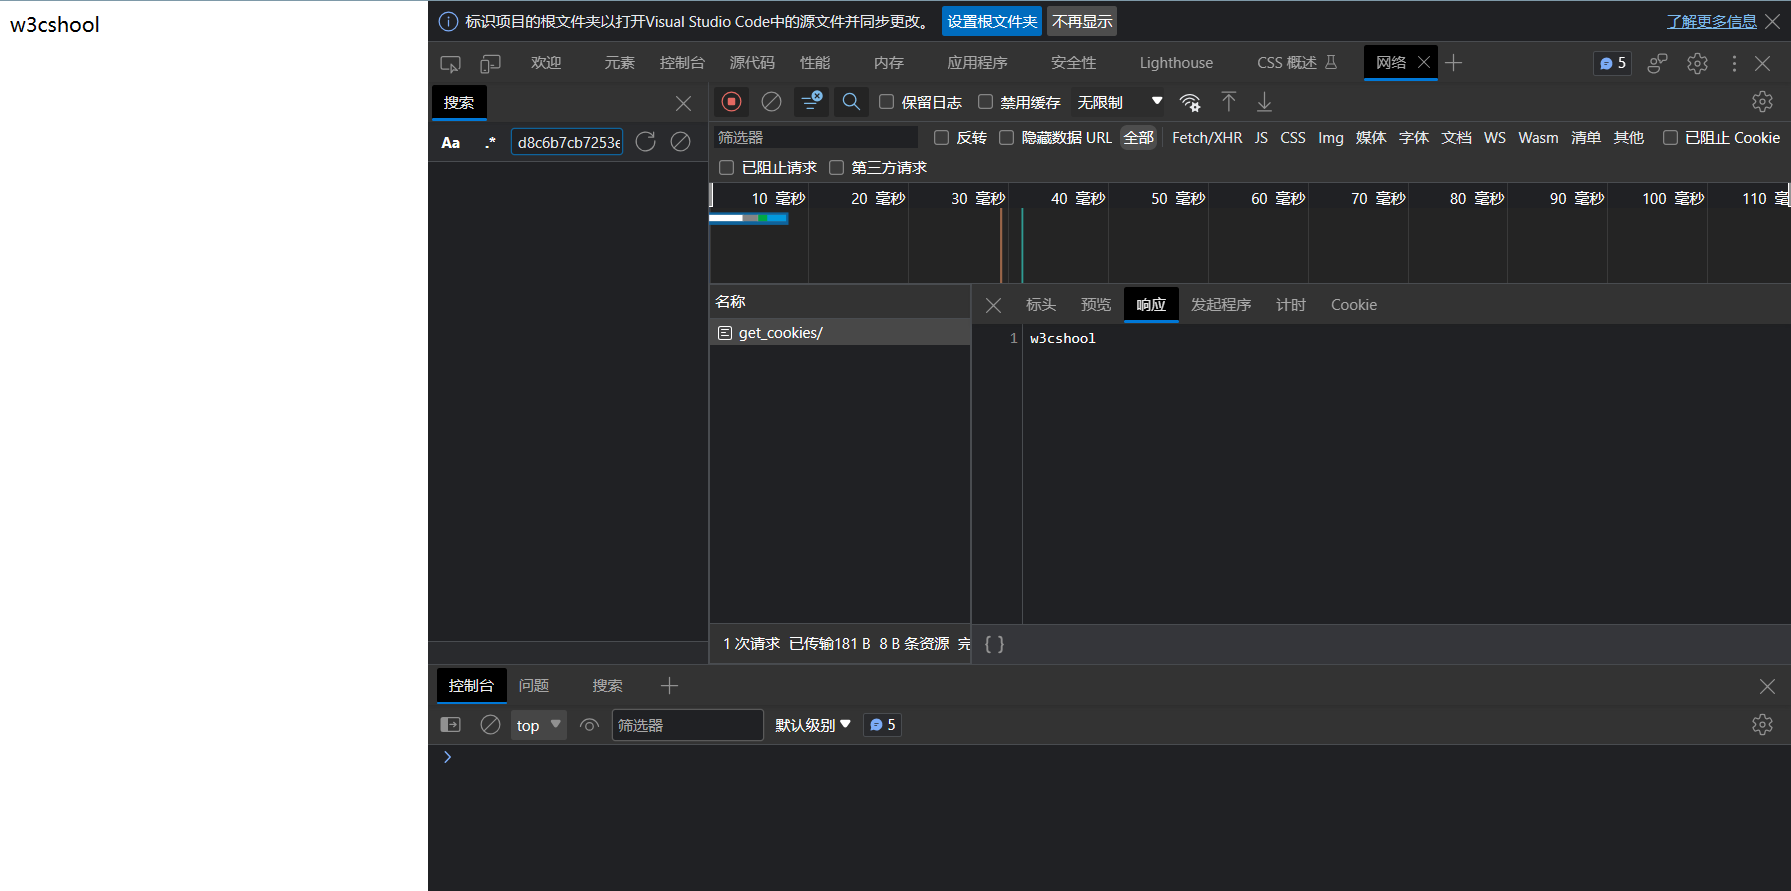The image size is (1791, 891).
Task: Click the 5 issues badge in top bar
Action: [x=1612, y=63]
